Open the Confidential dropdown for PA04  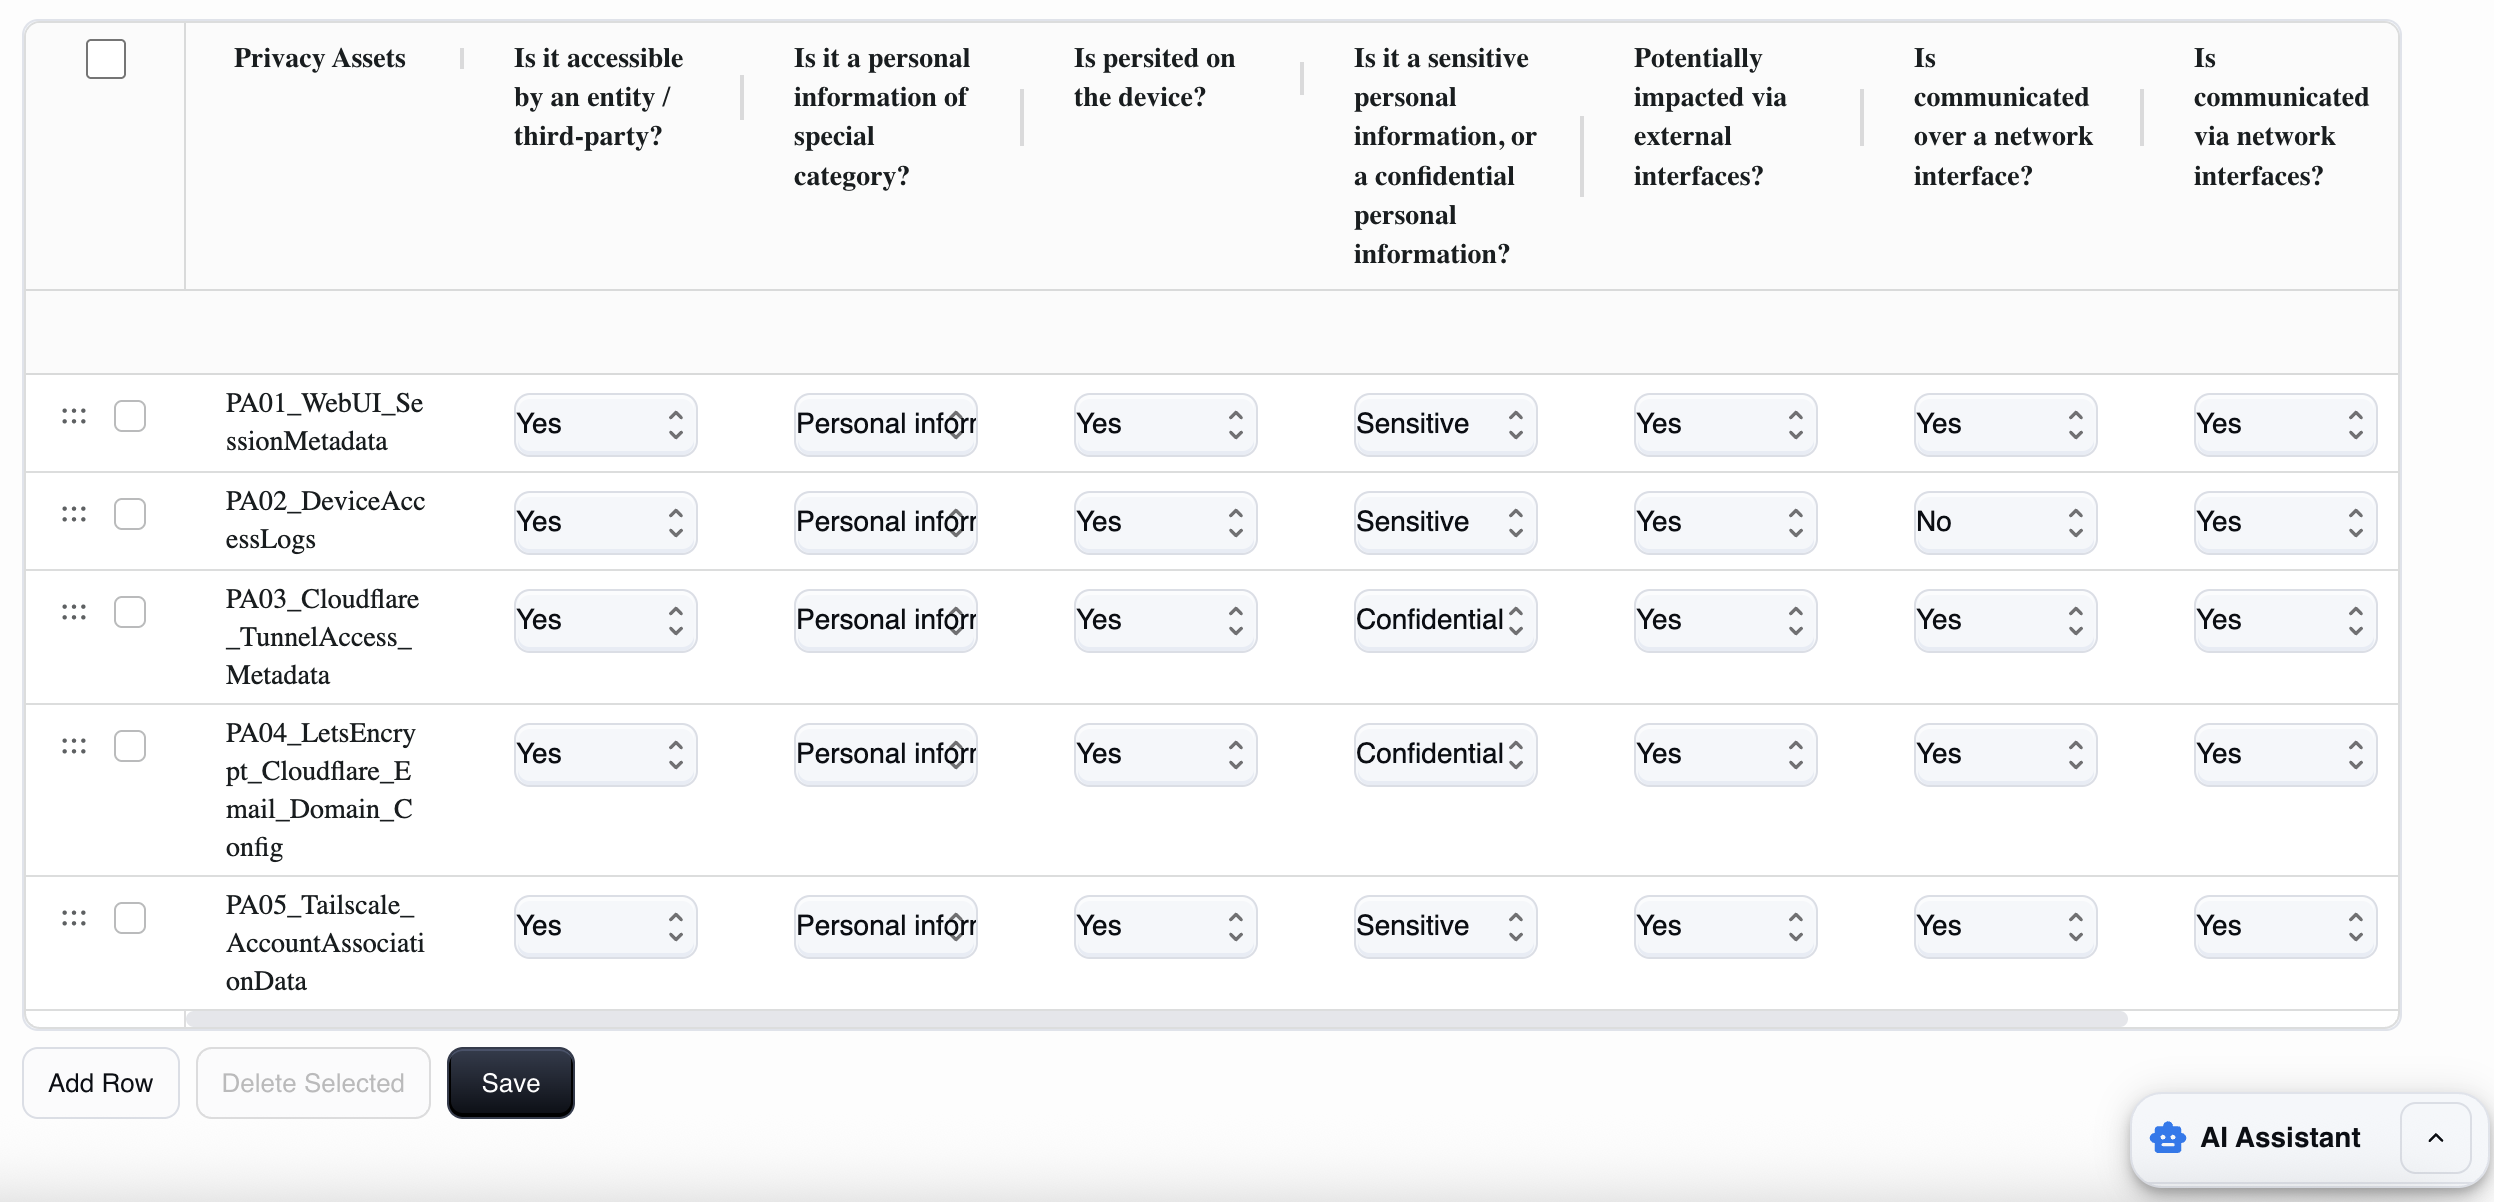click(1442, 754)
